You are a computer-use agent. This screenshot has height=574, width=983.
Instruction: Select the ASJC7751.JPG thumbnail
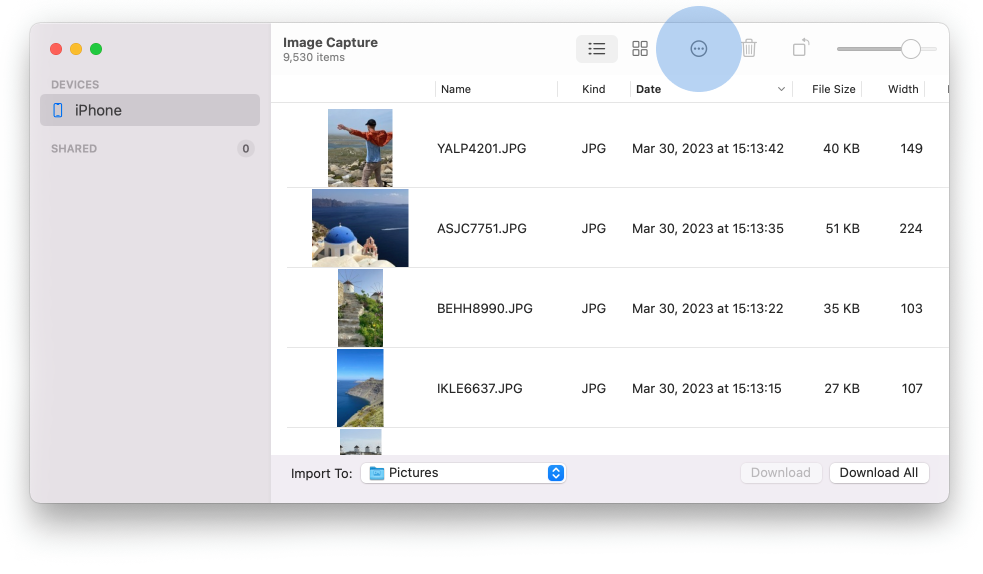(360, 228)
